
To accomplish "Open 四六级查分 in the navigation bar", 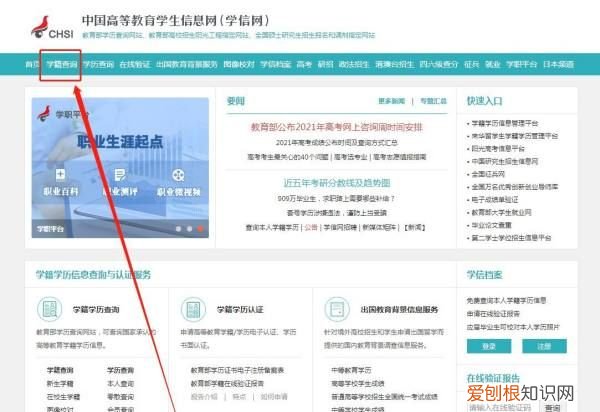I will click(x=439, y=64).
